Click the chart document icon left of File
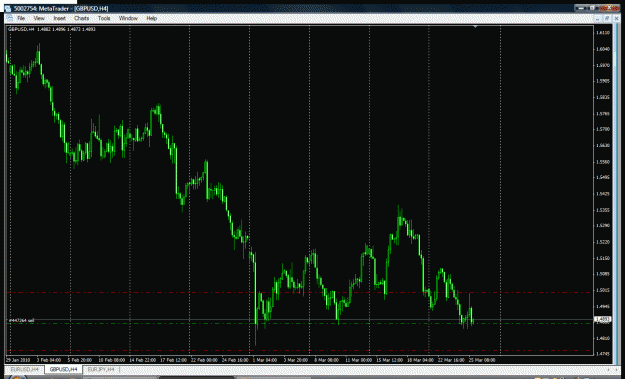Viewport: 625px width, 379px height. pos(9,18)
